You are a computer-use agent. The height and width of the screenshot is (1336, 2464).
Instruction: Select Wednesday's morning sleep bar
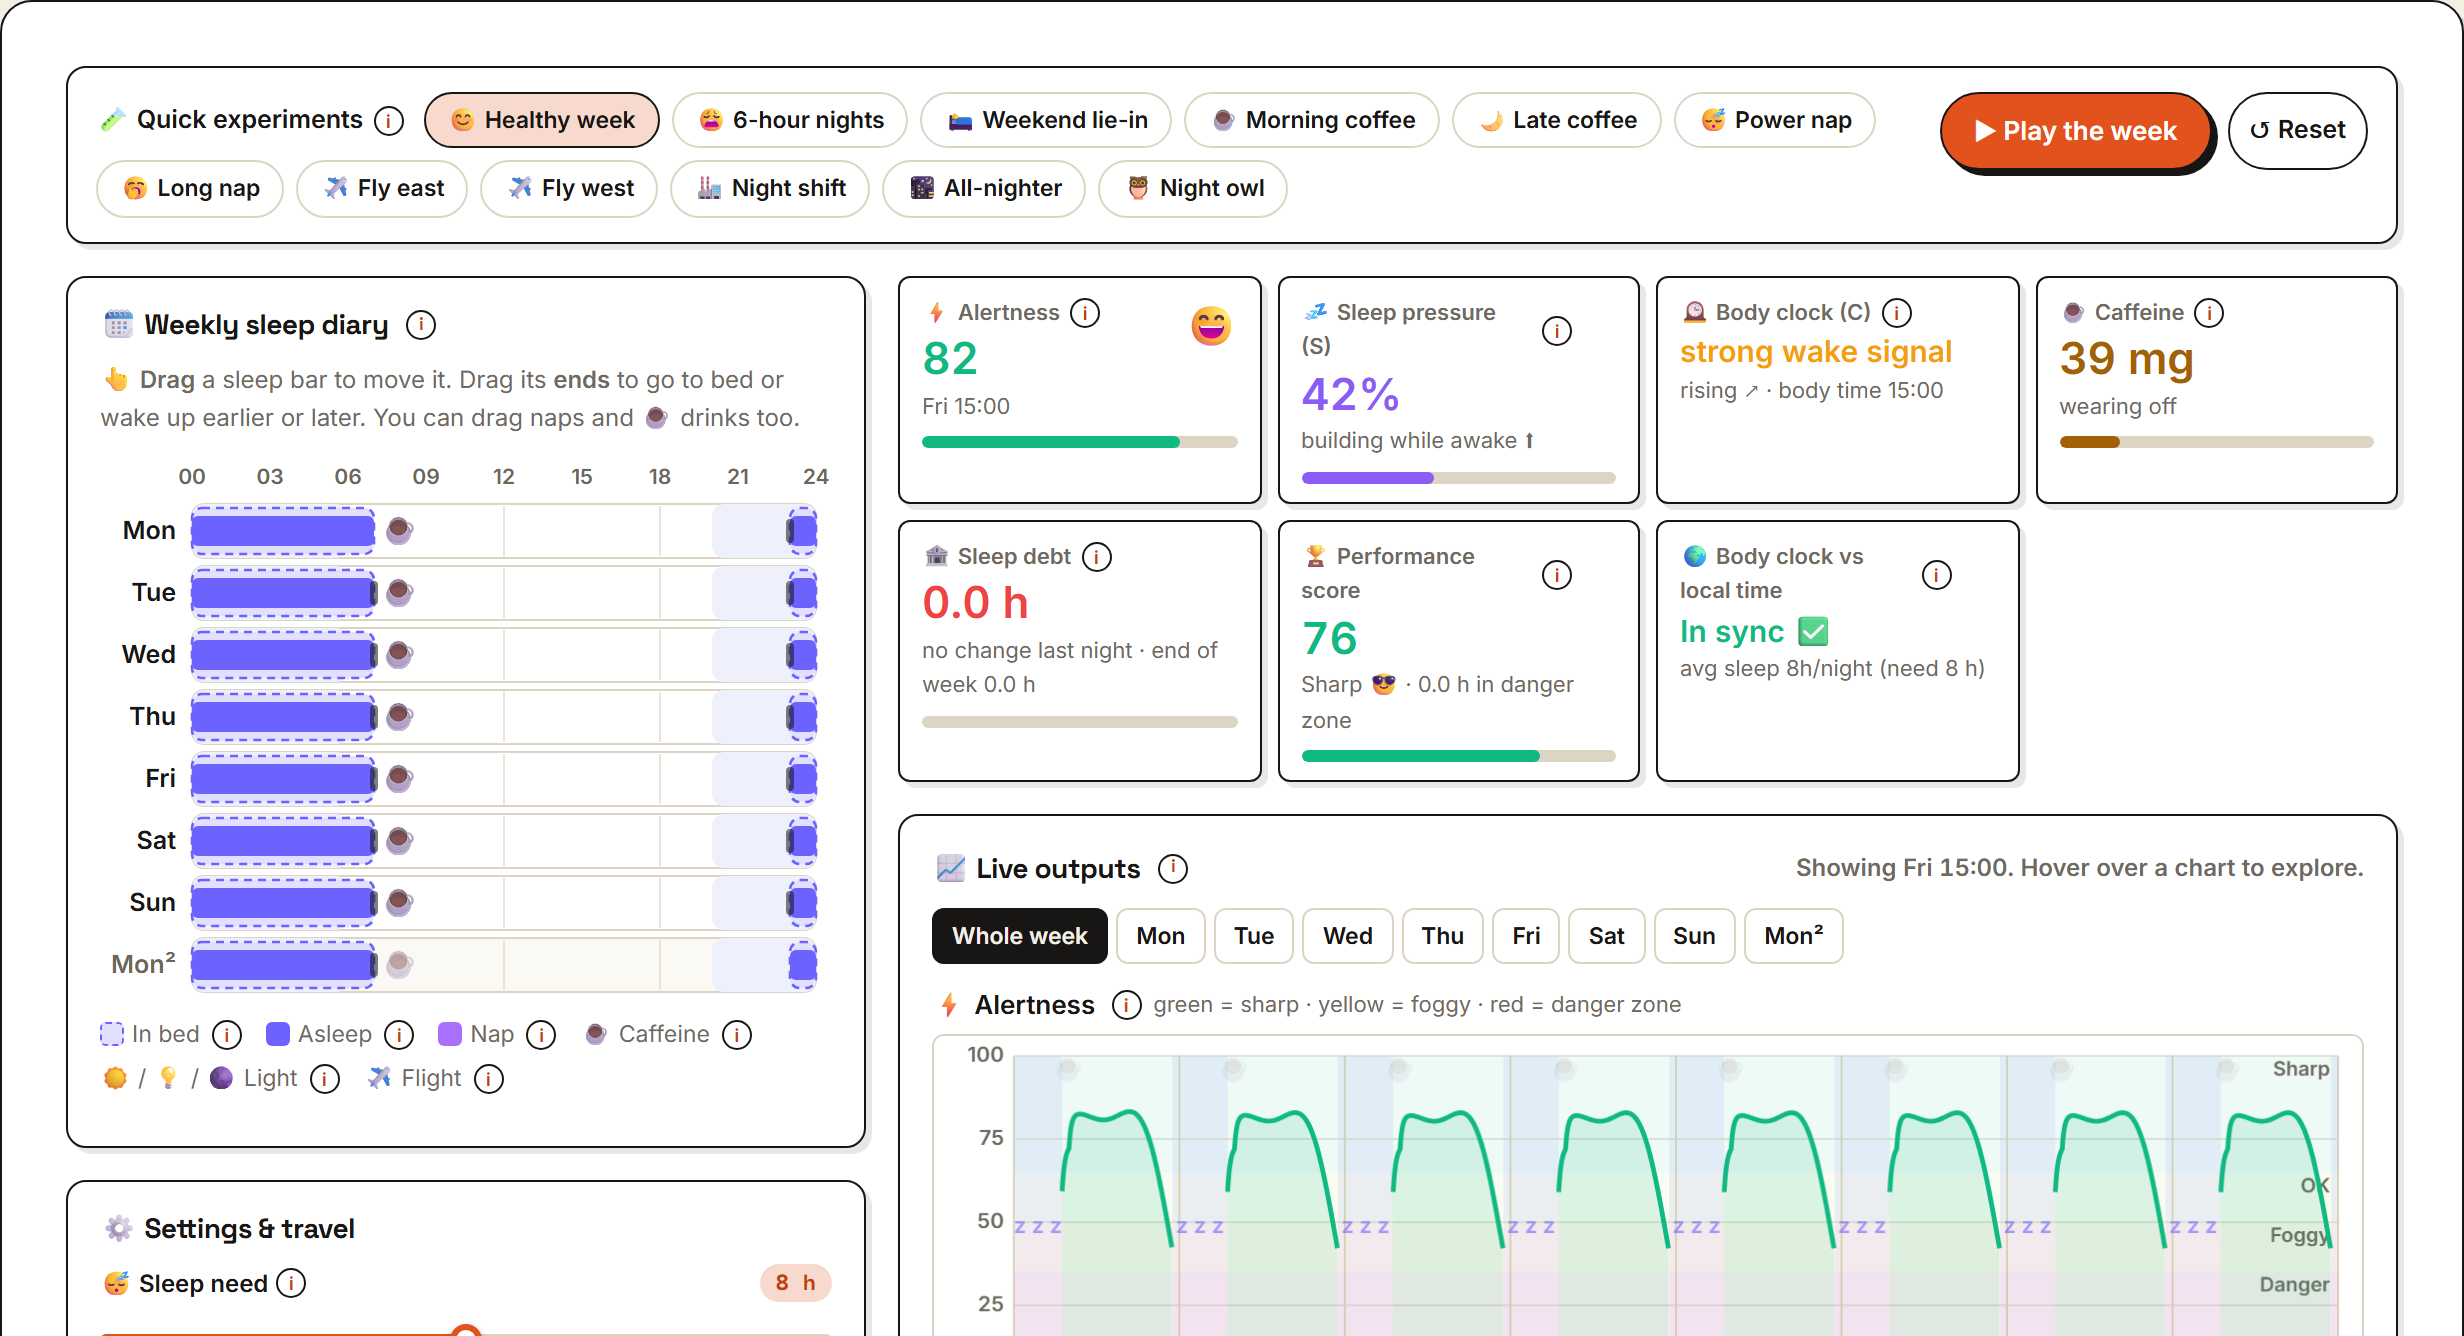[284, 654]
